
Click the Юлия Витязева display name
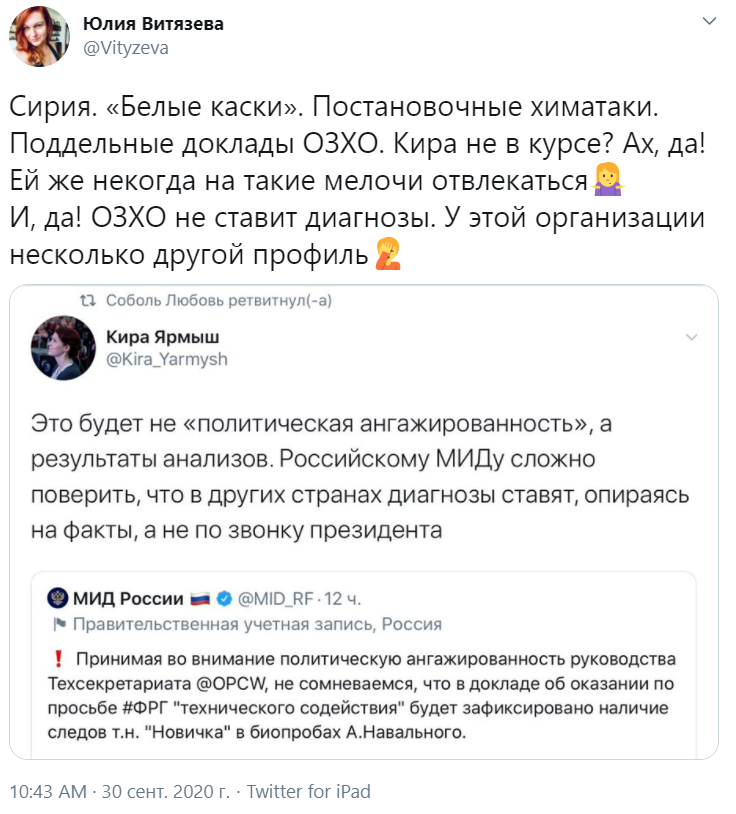click(152, 25)
